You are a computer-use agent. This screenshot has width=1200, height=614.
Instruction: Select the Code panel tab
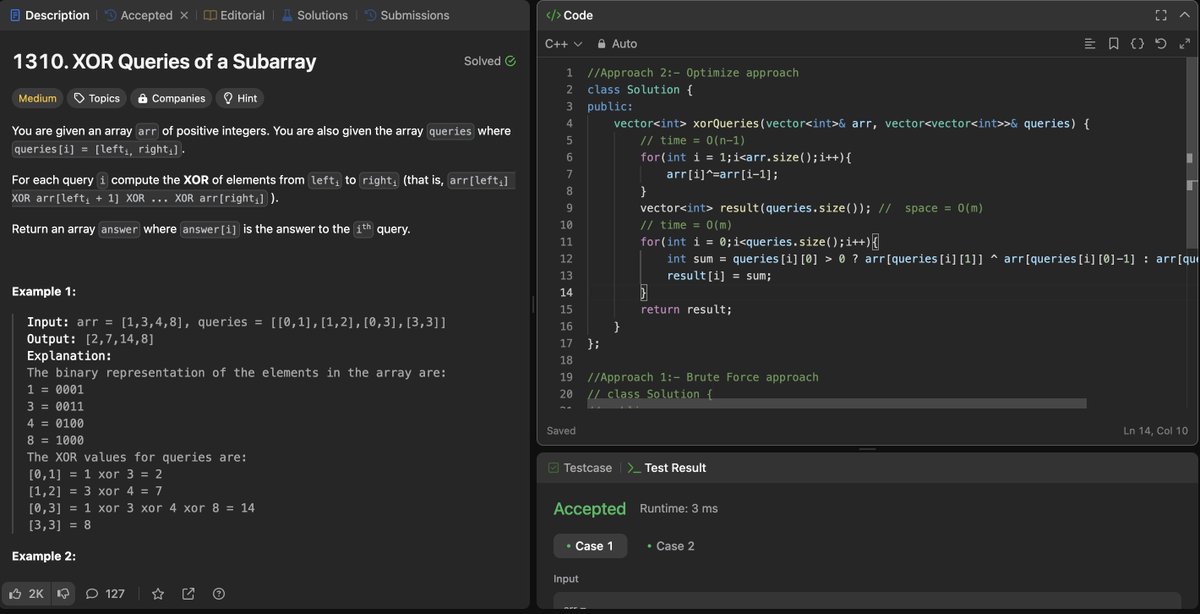pyautogui.click(x=570, y=15)
